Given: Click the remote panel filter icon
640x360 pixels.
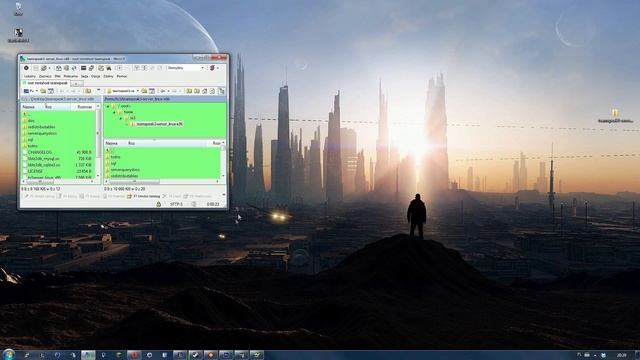Looking at the screenshot, I should coord(152,91).
